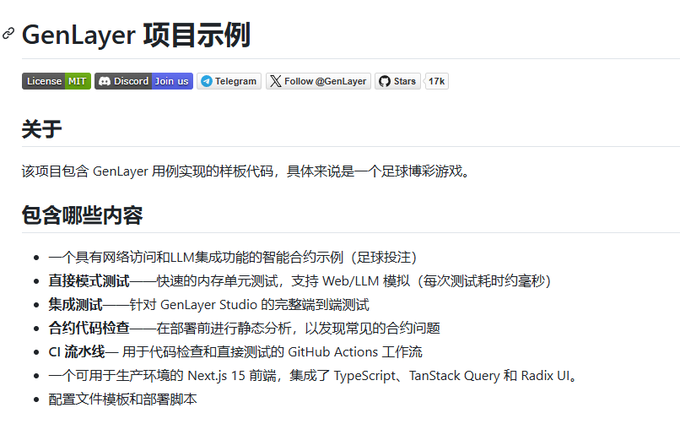The image size is (680, 424).
Task: Click the paragraph mentioning 足球博彩游戏
Action: coord(246,171)
